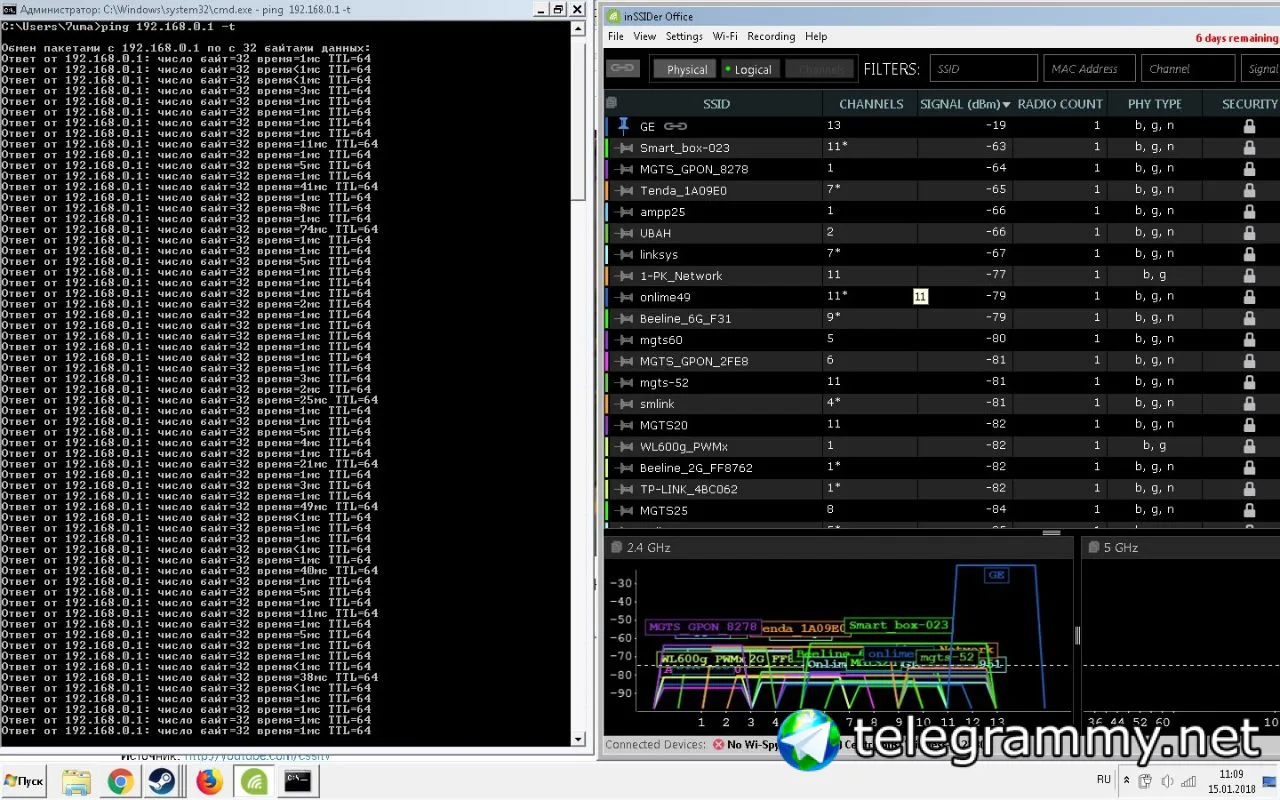
Task: Pin the Smart_box-023 network row
Action: [x=625, y=148]
